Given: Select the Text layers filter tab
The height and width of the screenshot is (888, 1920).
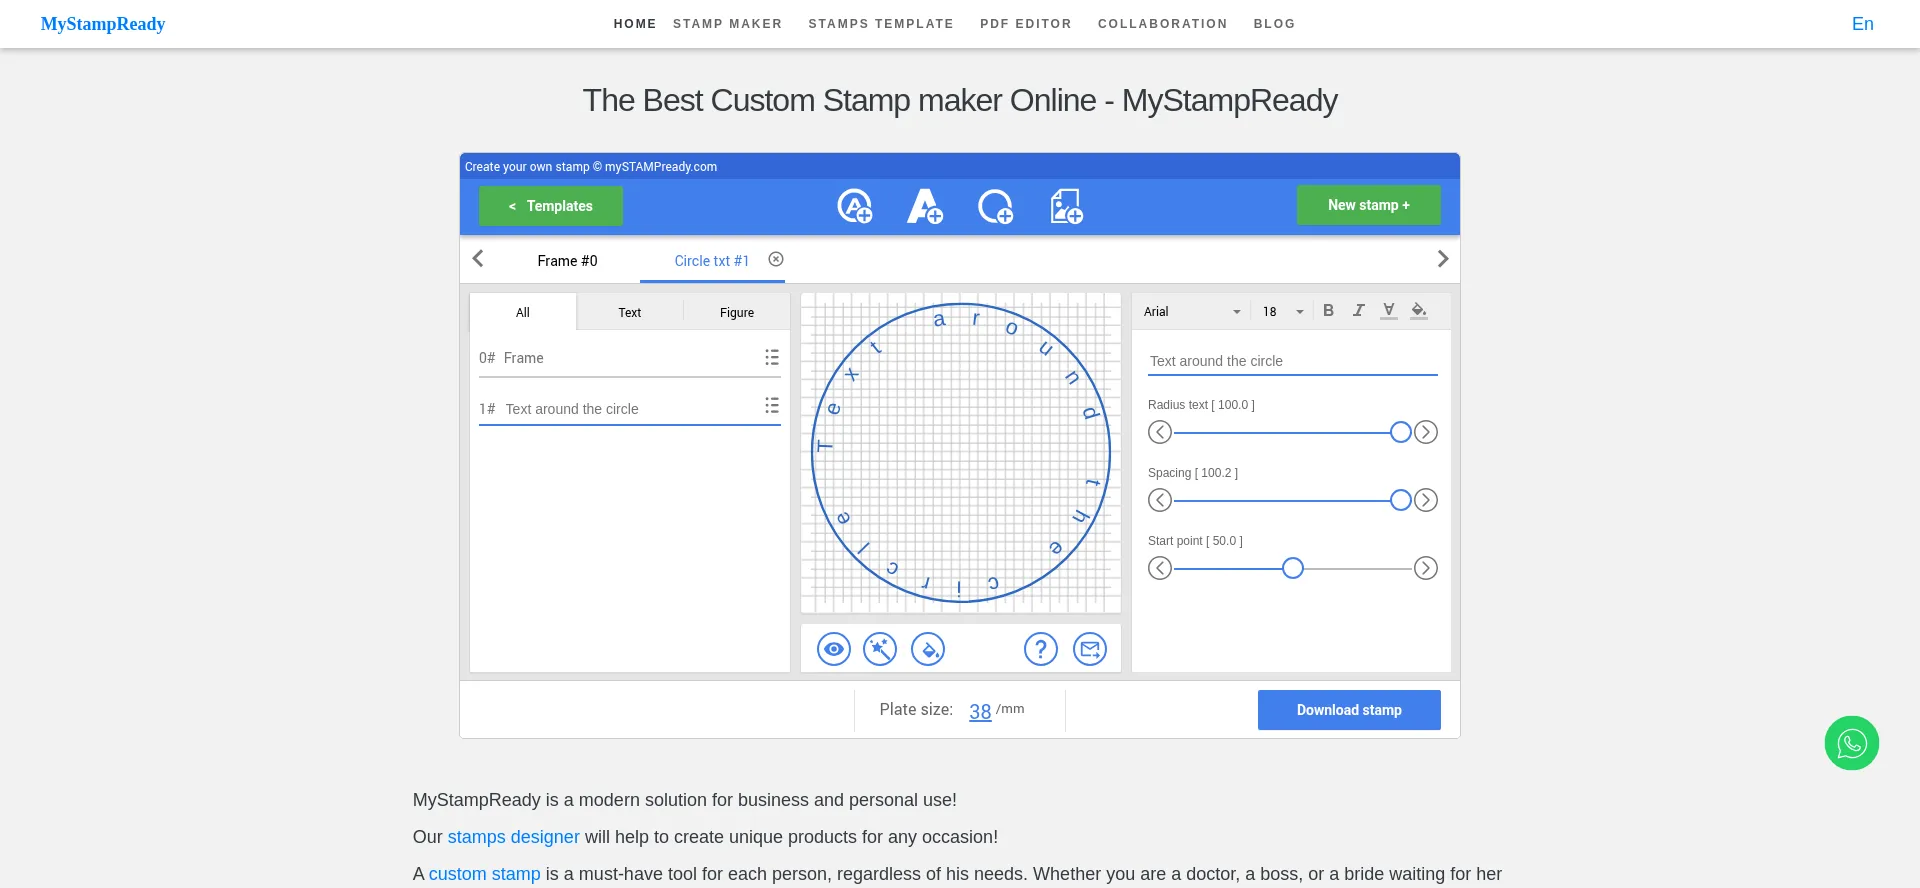Looking at the screenshot, I should (x=630, y=312).
